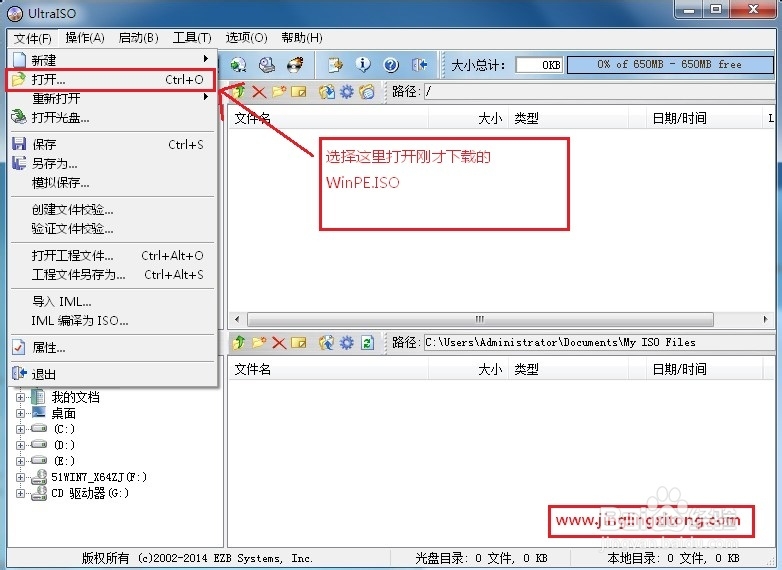
Task: Click the last folder icon in upper pane toolbar
Action: 367,92
